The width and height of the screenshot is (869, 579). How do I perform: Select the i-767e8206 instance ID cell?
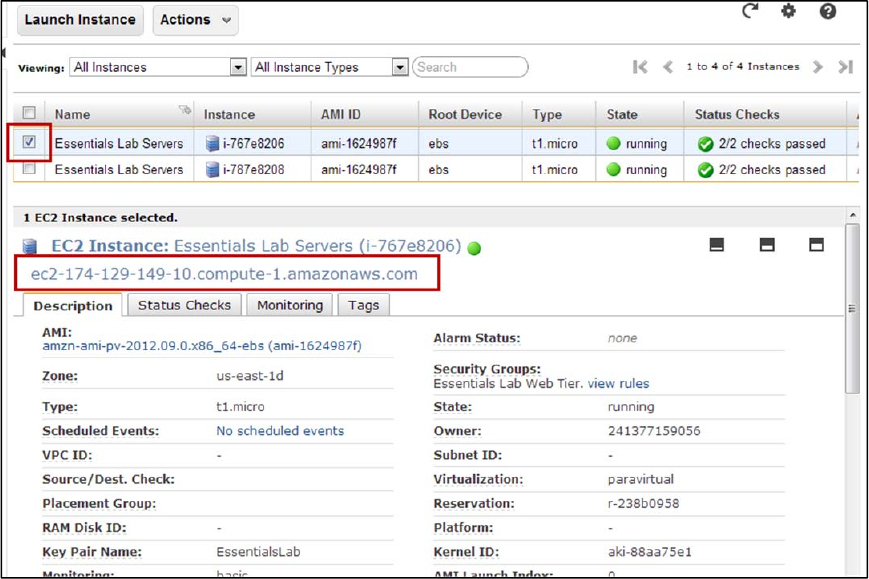253,144
